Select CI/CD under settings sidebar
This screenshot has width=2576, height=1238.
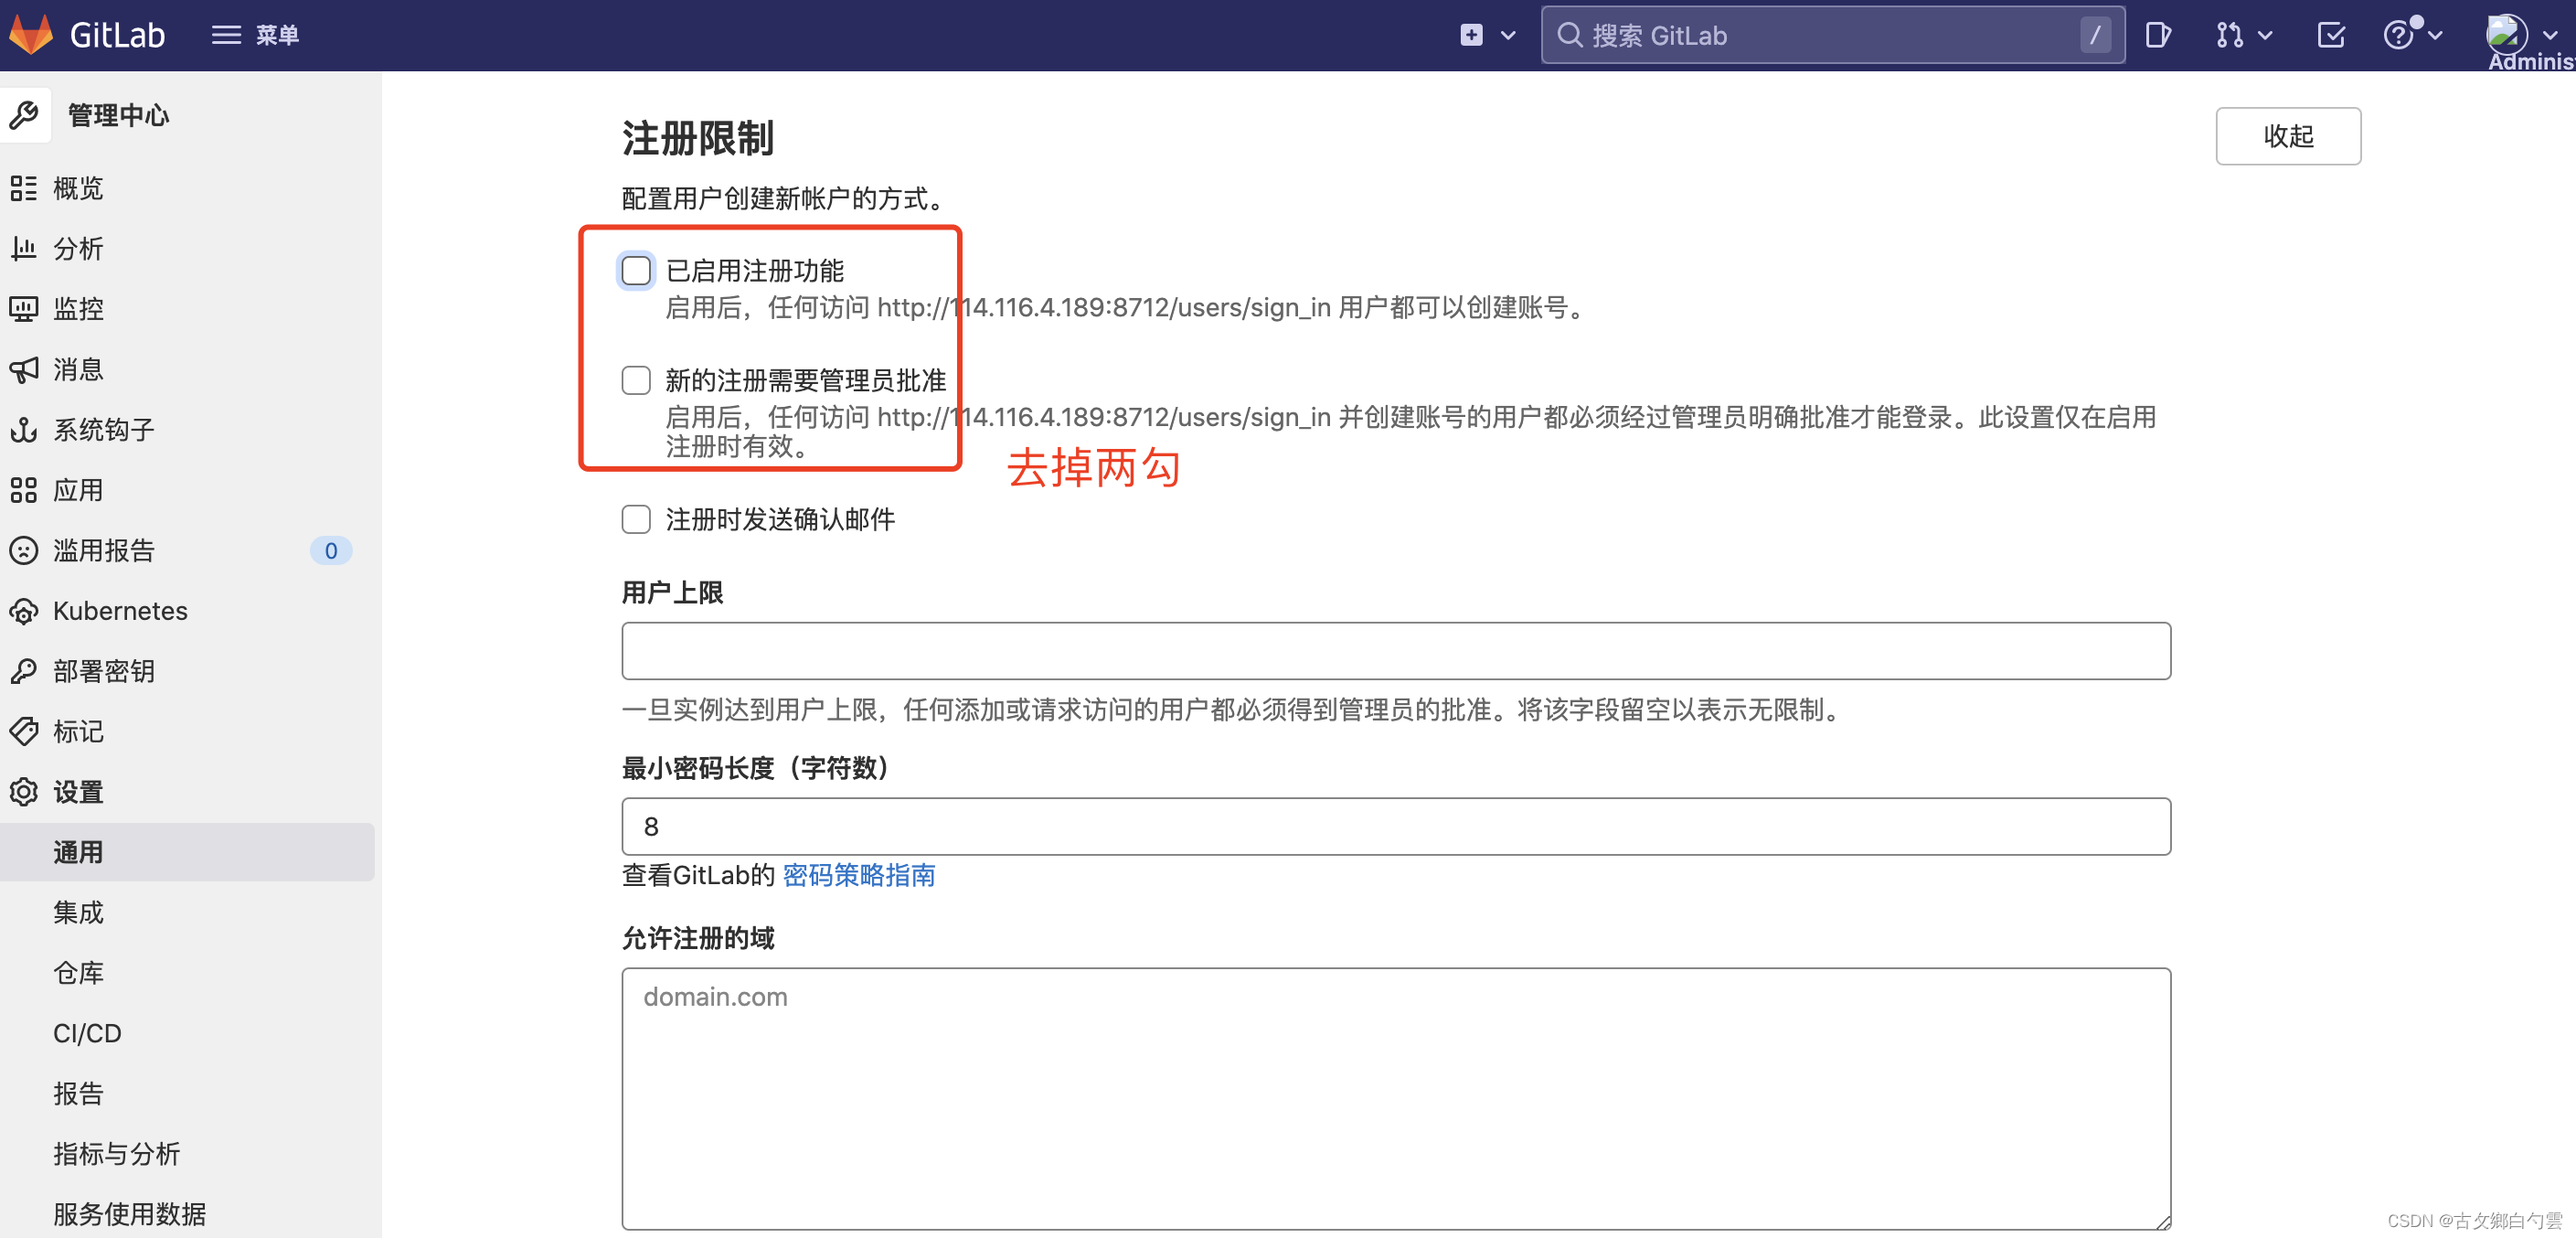(x=87, y=1033)
